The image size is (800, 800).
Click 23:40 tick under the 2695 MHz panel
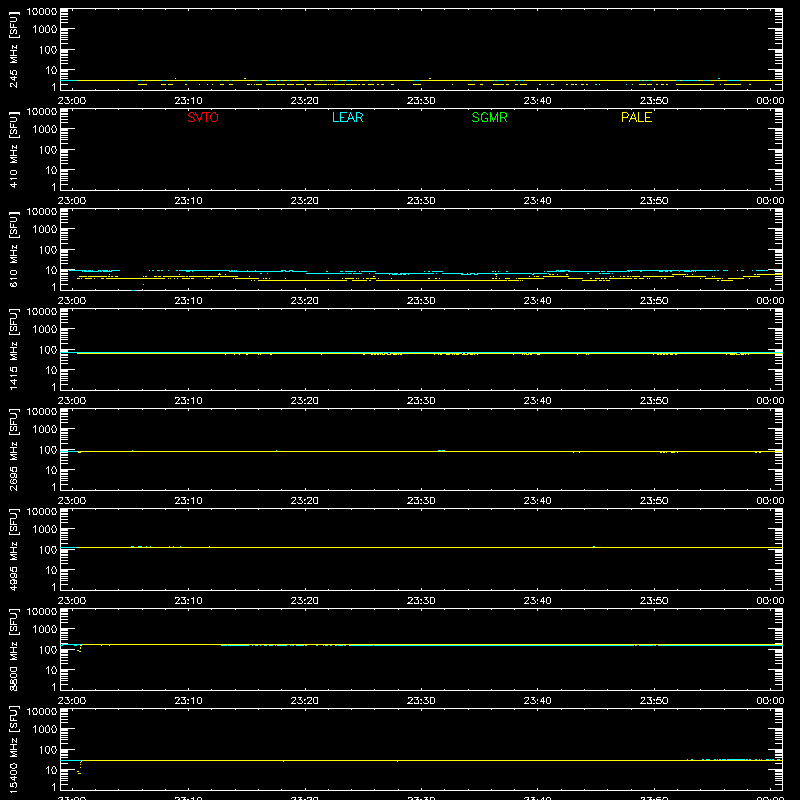[537, 501]
